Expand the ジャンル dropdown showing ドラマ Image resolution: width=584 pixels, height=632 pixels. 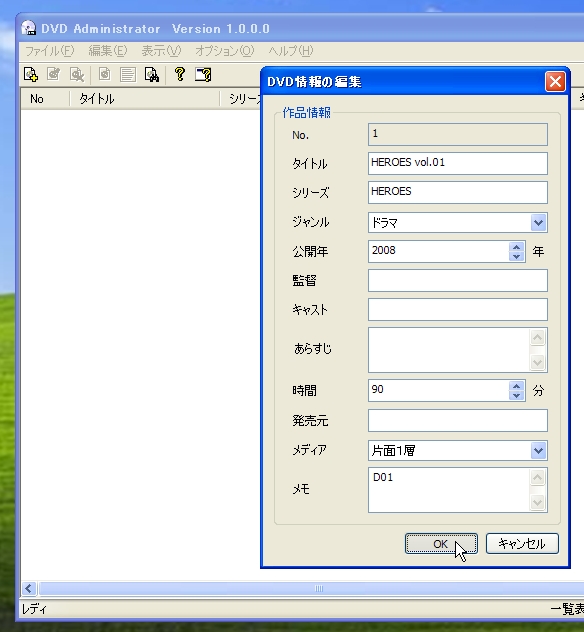[x=538, y=222]
